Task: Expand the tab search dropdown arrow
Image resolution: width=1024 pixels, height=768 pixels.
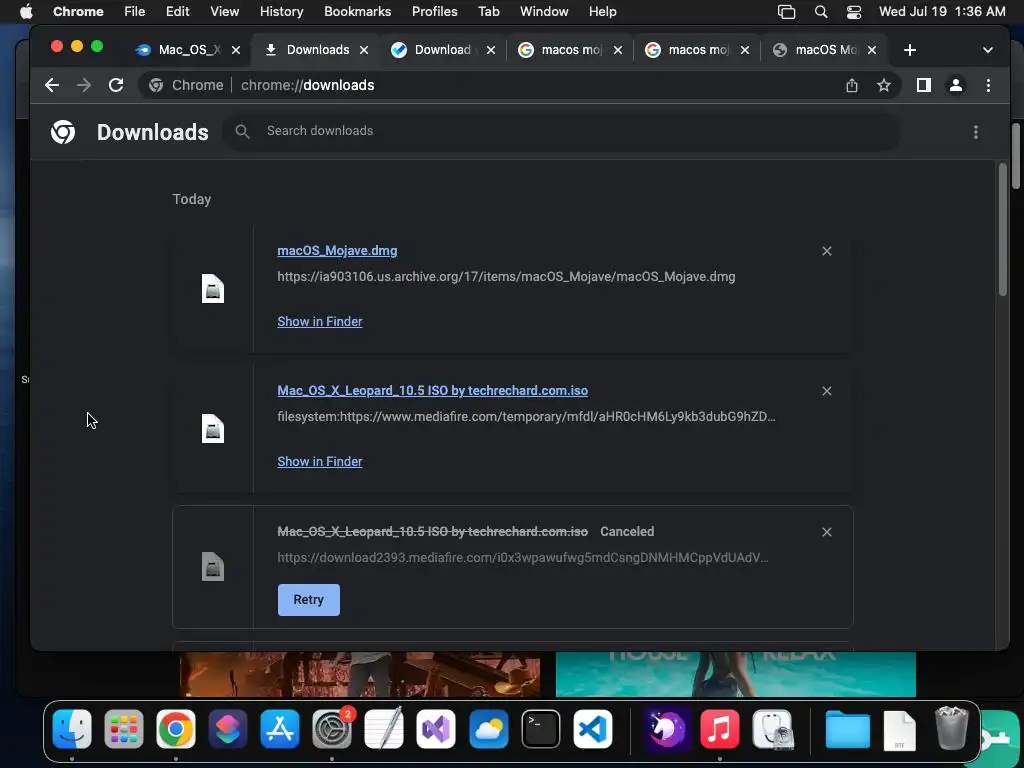Action: point(987,50)
